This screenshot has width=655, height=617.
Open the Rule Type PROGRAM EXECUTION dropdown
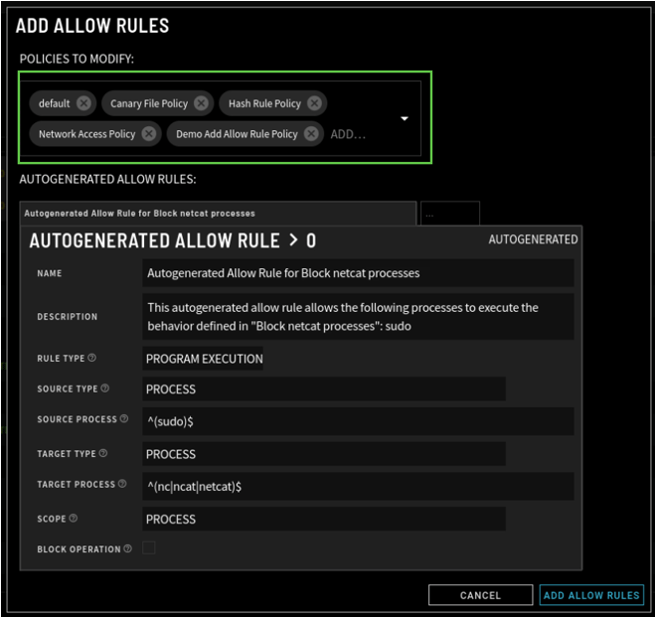tap(203, 358)
